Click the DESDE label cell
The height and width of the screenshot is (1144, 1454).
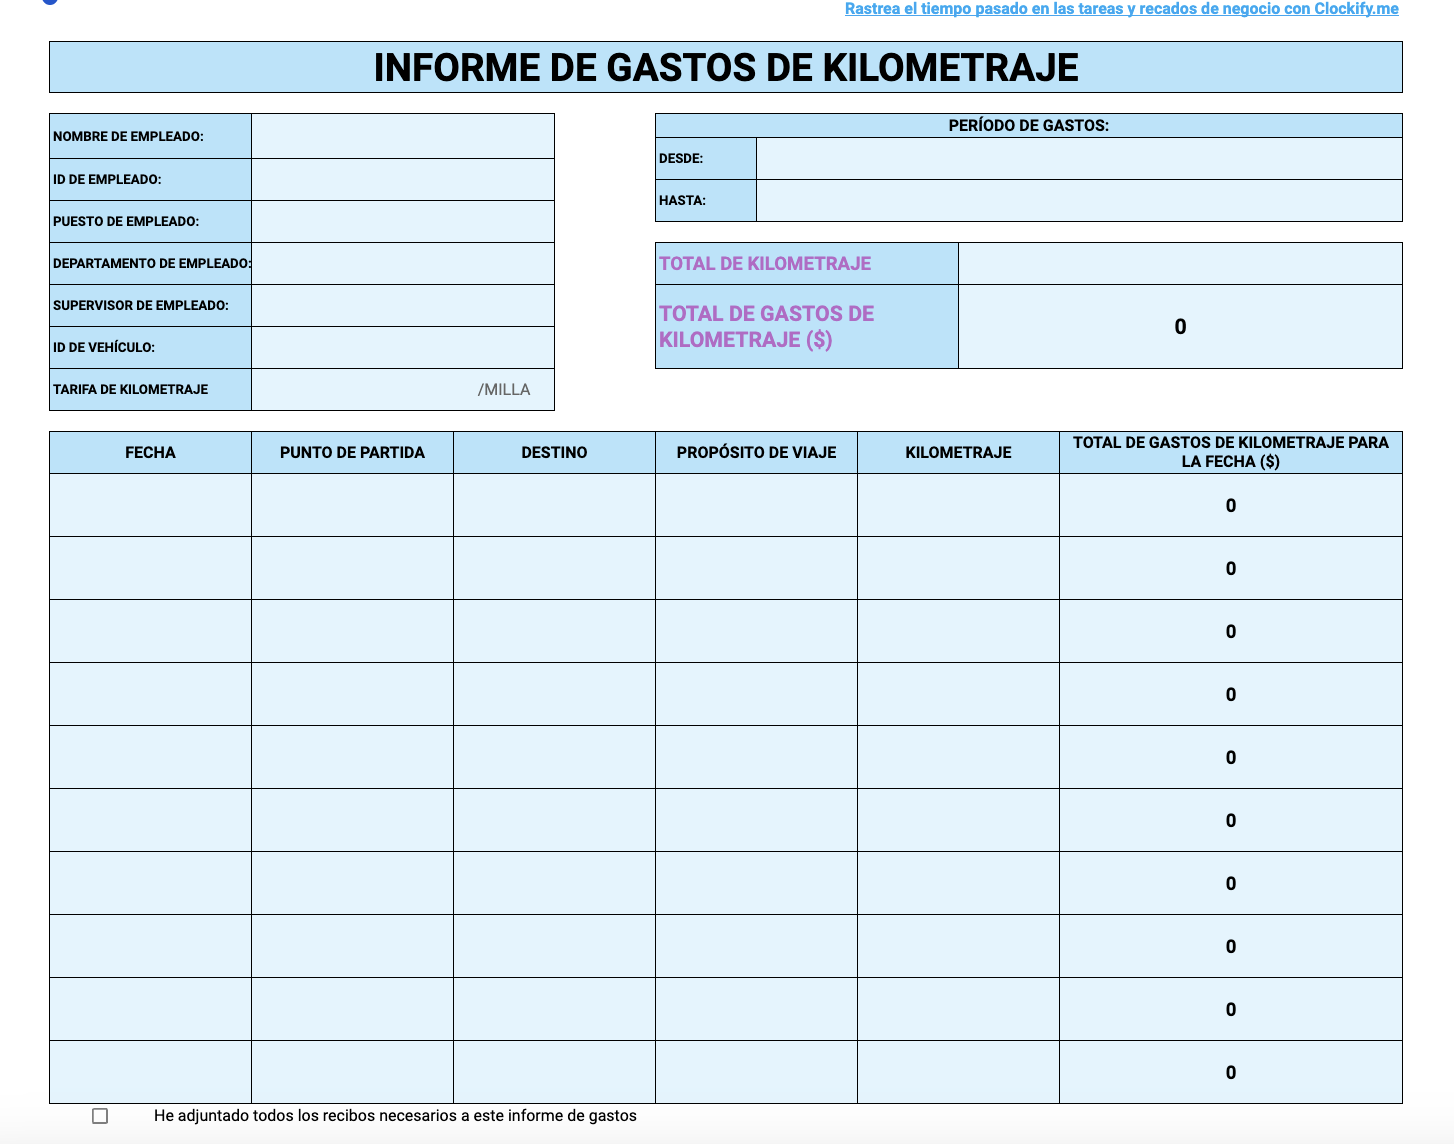tap(706, 158)
